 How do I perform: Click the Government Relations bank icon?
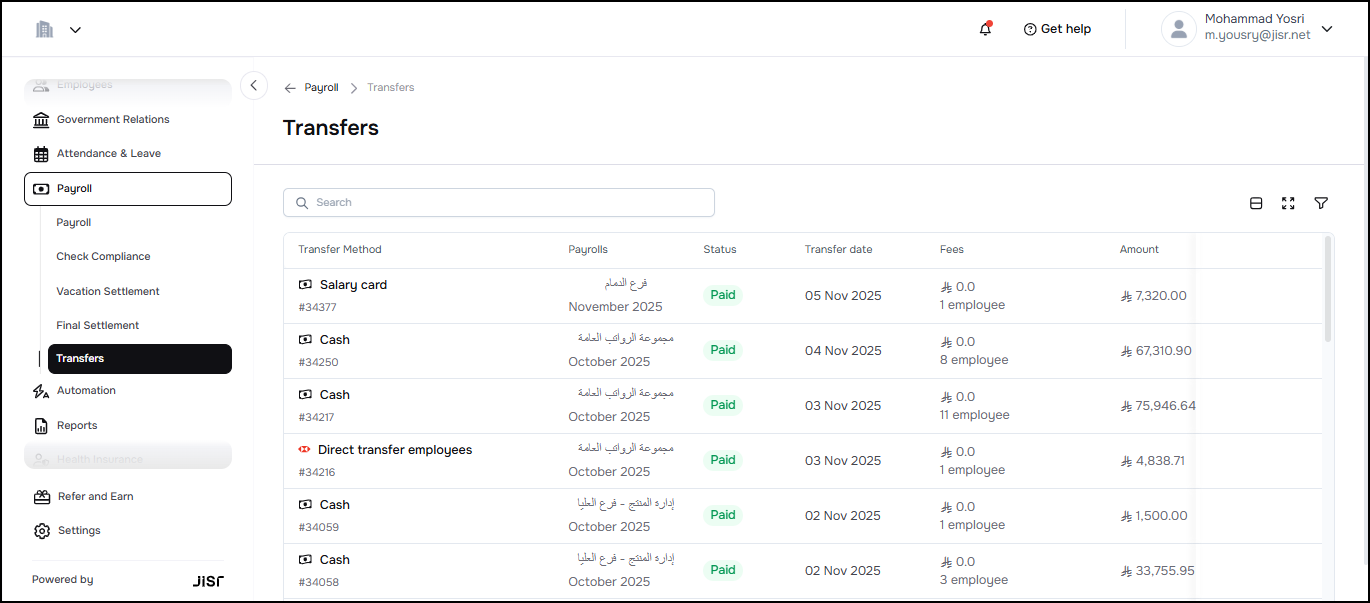(41, 120)
